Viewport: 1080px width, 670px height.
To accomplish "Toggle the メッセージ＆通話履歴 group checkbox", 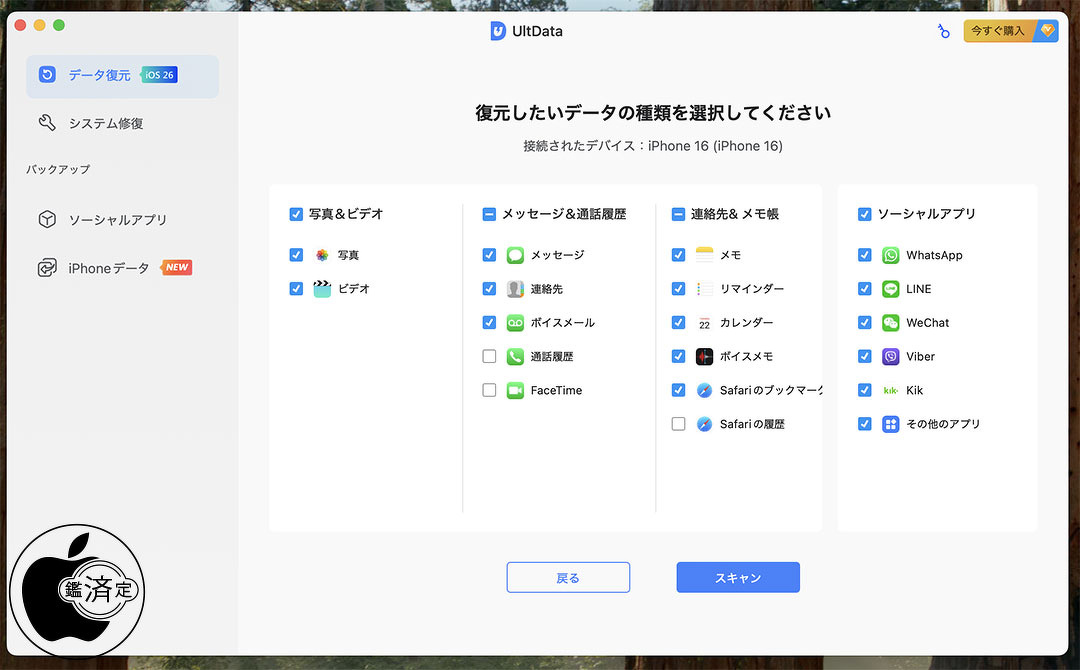I will pyautogui.click(x=489, y=214).
